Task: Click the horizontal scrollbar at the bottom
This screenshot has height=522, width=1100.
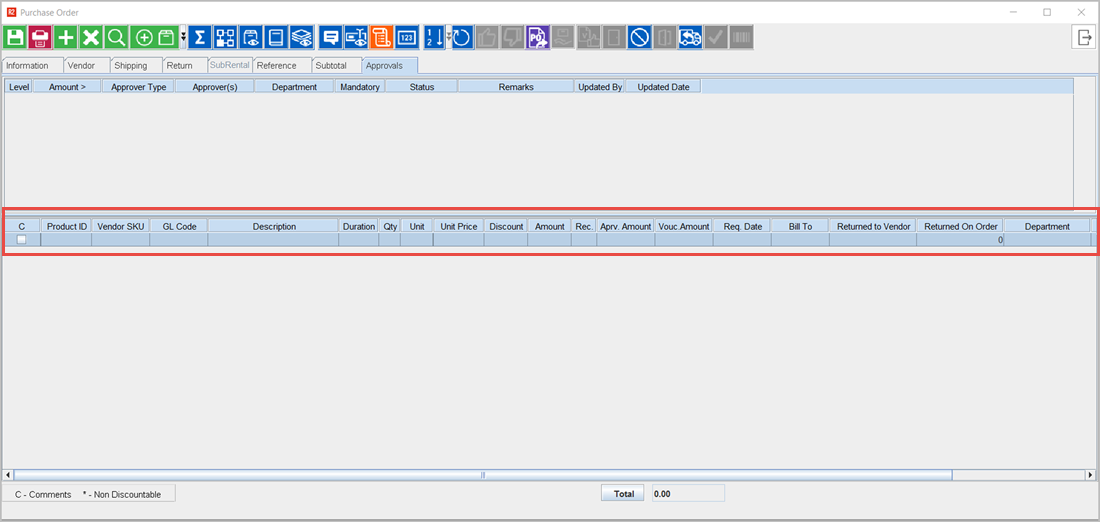Action: (x=482, y=475)
